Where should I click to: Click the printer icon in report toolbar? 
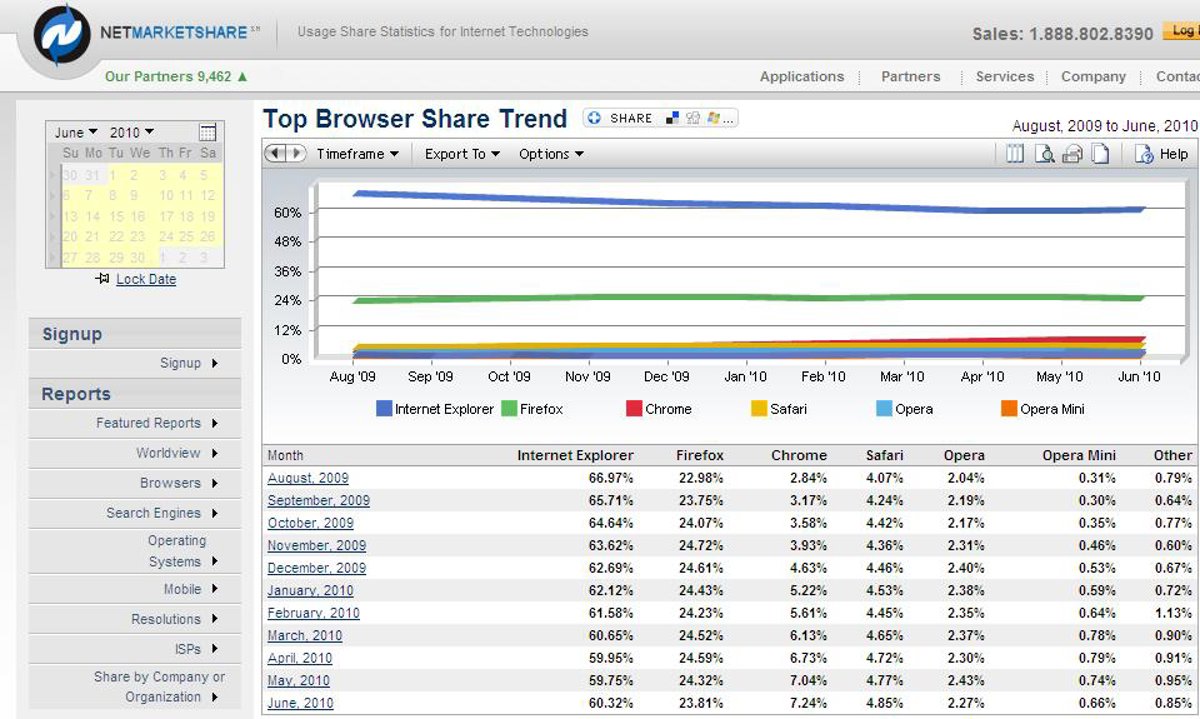(1072, 154)
